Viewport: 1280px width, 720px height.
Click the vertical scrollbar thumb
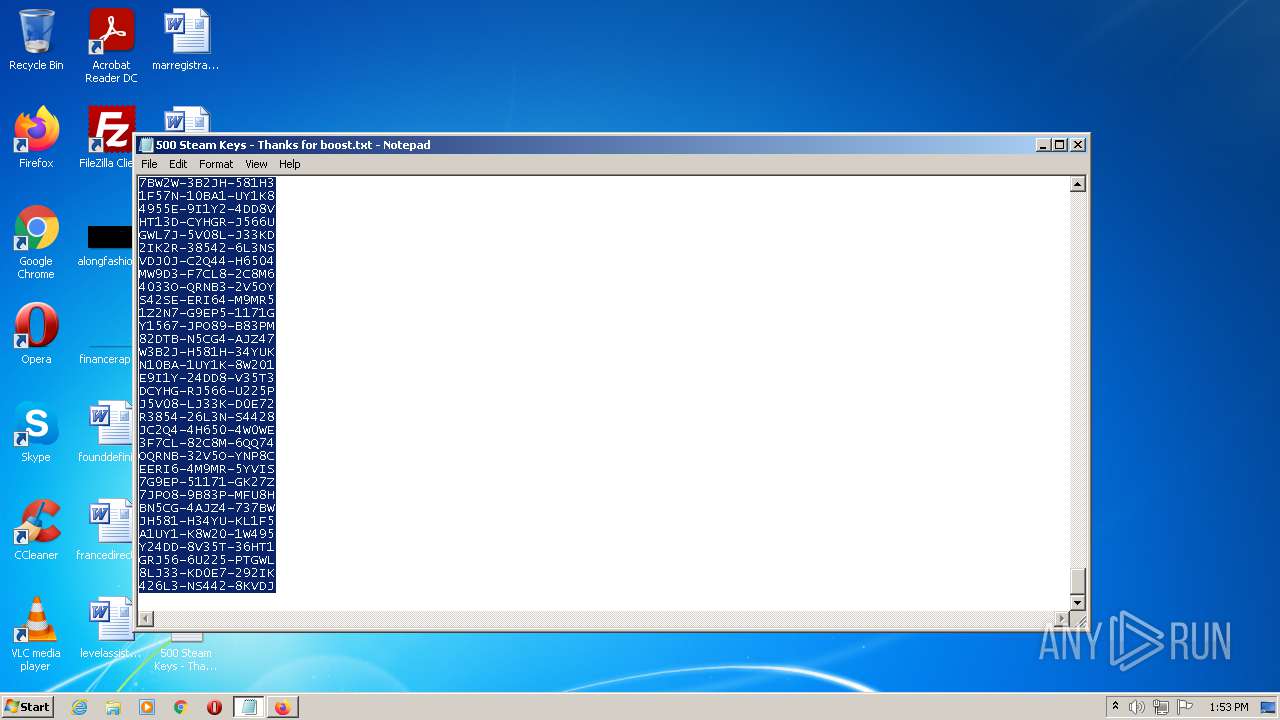(x=1078, y=581)
